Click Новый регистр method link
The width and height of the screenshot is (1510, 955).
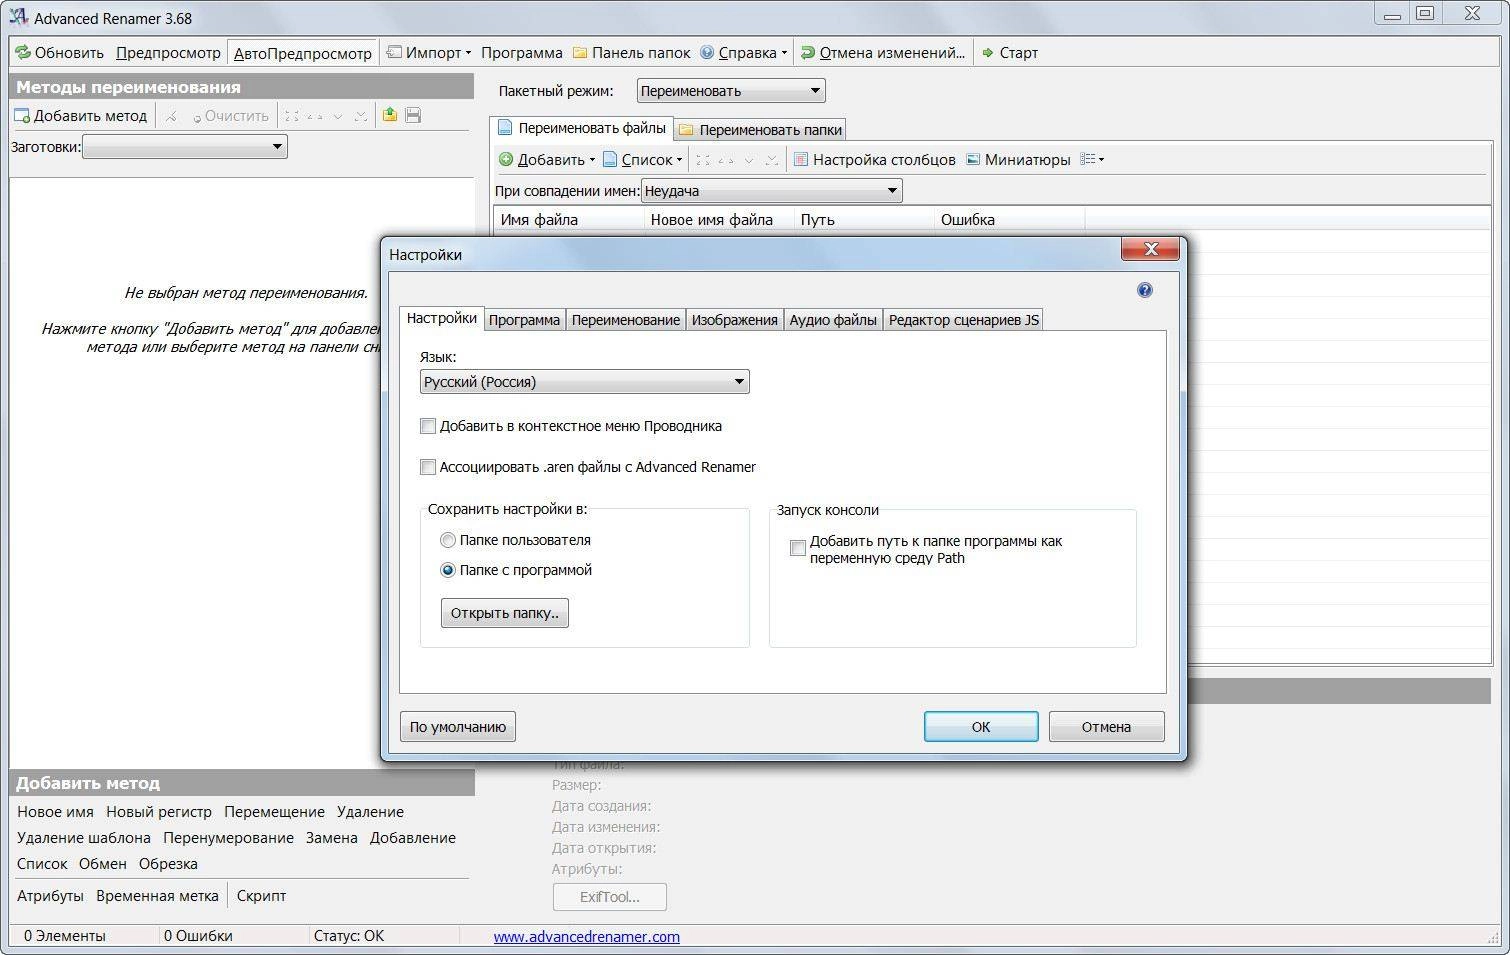159,812
